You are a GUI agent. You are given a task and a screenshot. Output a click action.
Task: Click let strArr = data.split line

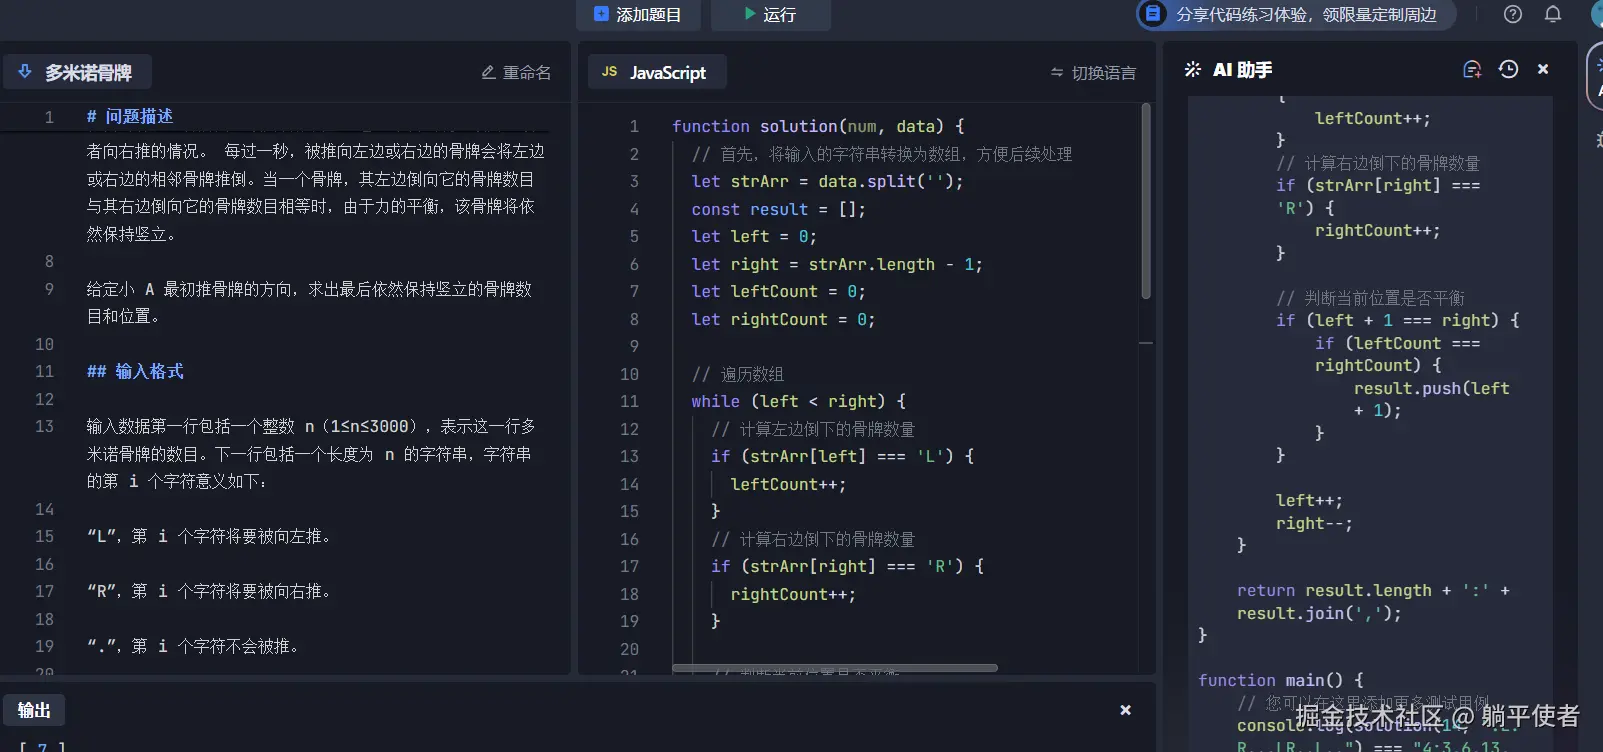tap(828, 181)
